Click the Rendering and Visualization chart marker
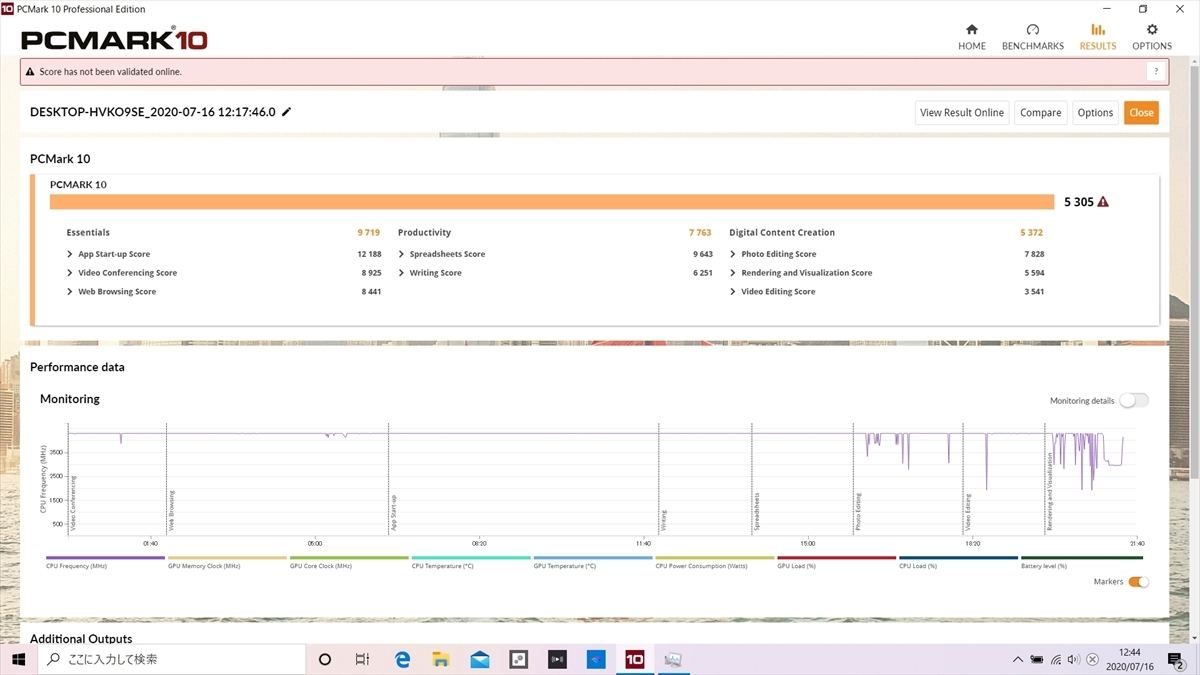The height and width of the screenshot is (675, 1200). 1050,492
